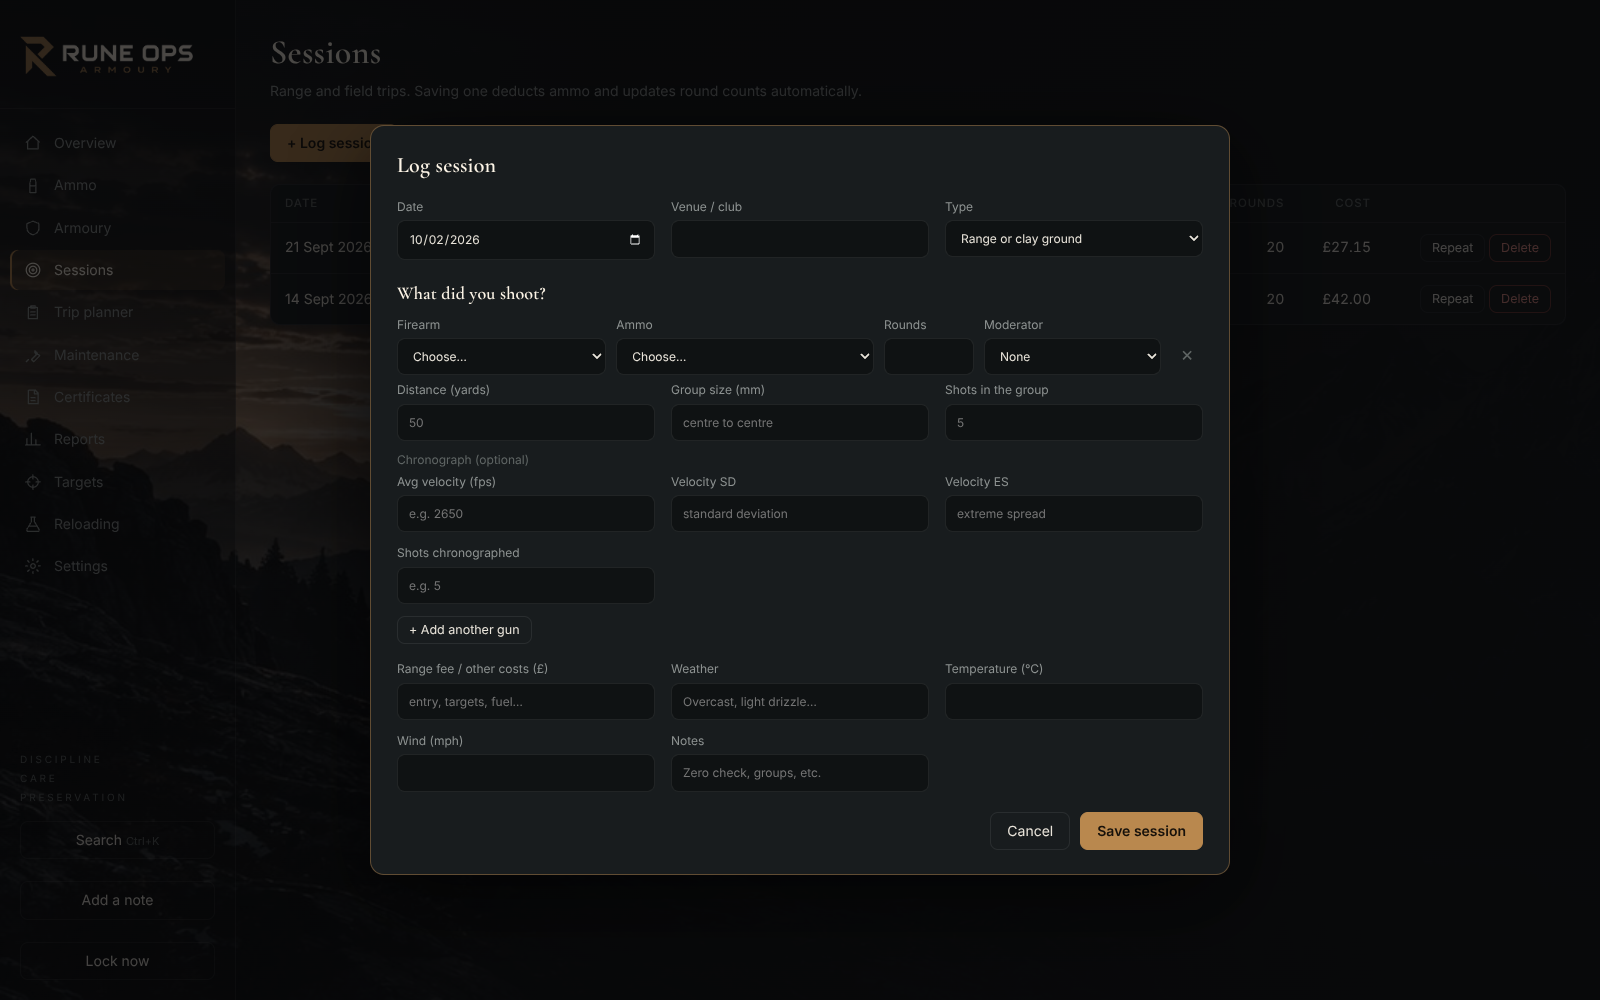Click the Temperature (°C) field
This screenshot has width=1600, height=1000.
point(1074,702)
